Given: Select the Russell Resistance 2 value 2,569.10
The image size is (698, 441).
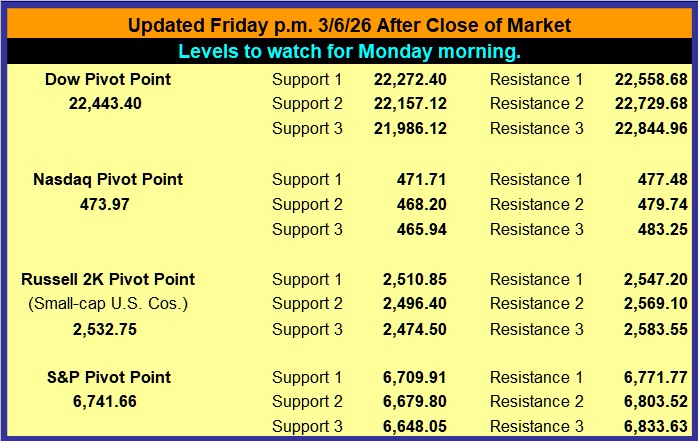Looking at the screenshot, I should click(656, 303).
